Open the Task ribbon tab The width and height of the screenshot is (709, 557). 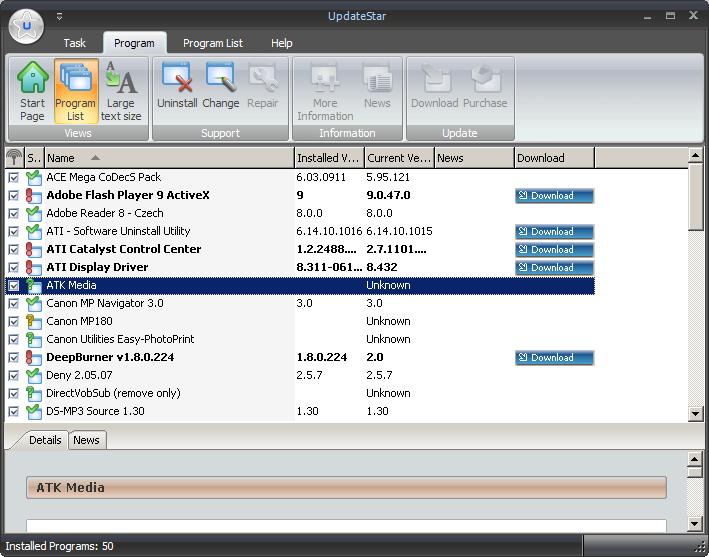(75, 43)
